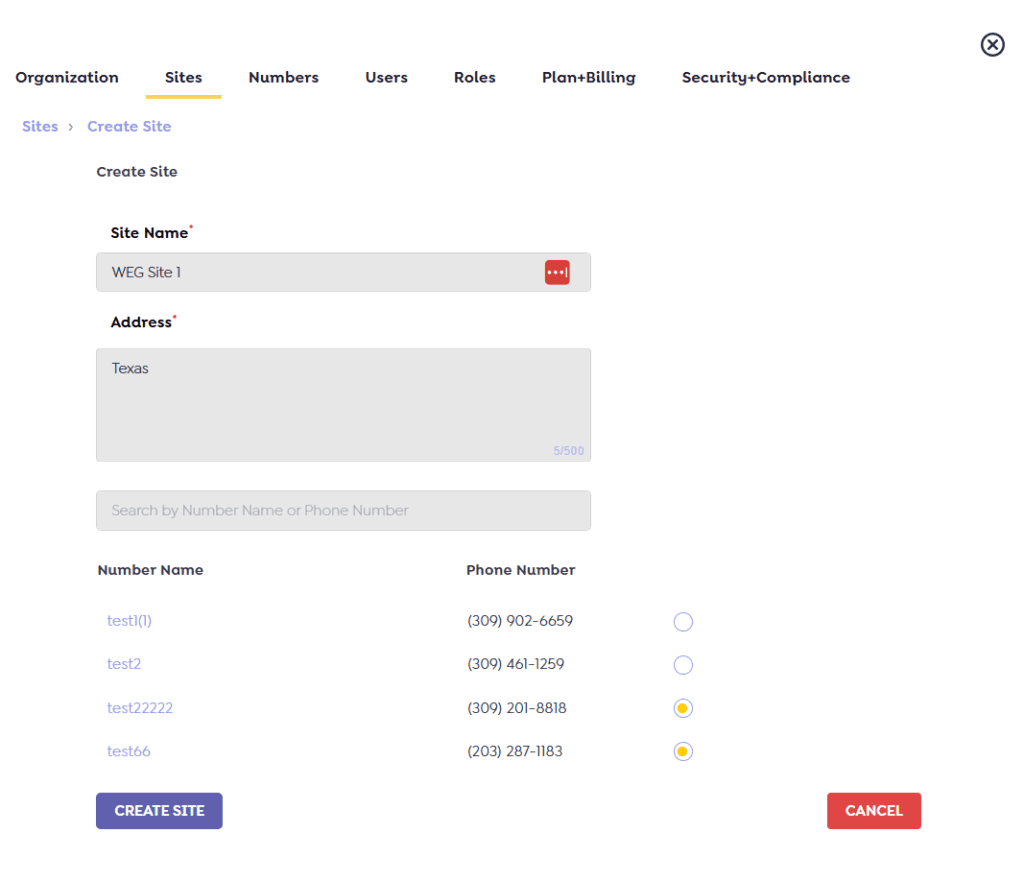Open the Roles tab

(x=474, y=77)
